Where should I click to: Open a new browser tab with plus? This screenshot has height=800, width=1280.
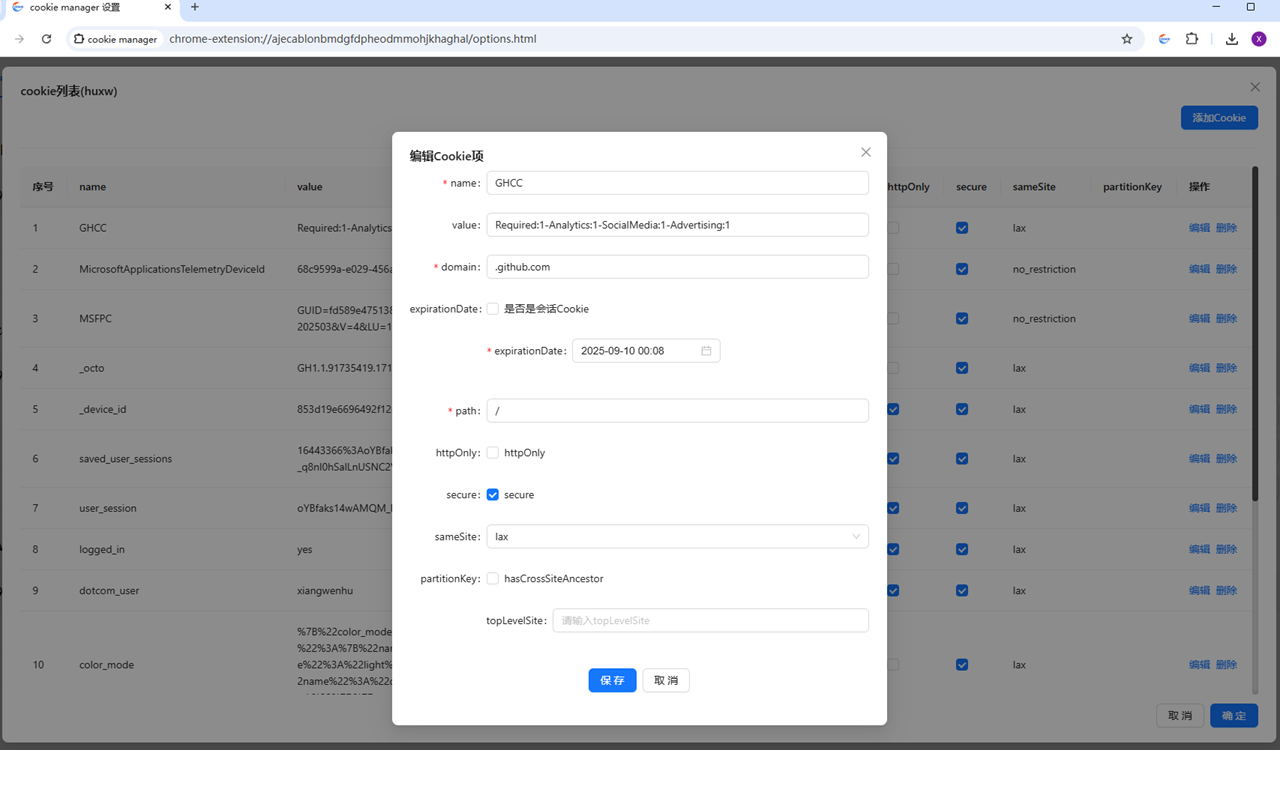coord(195,7)
